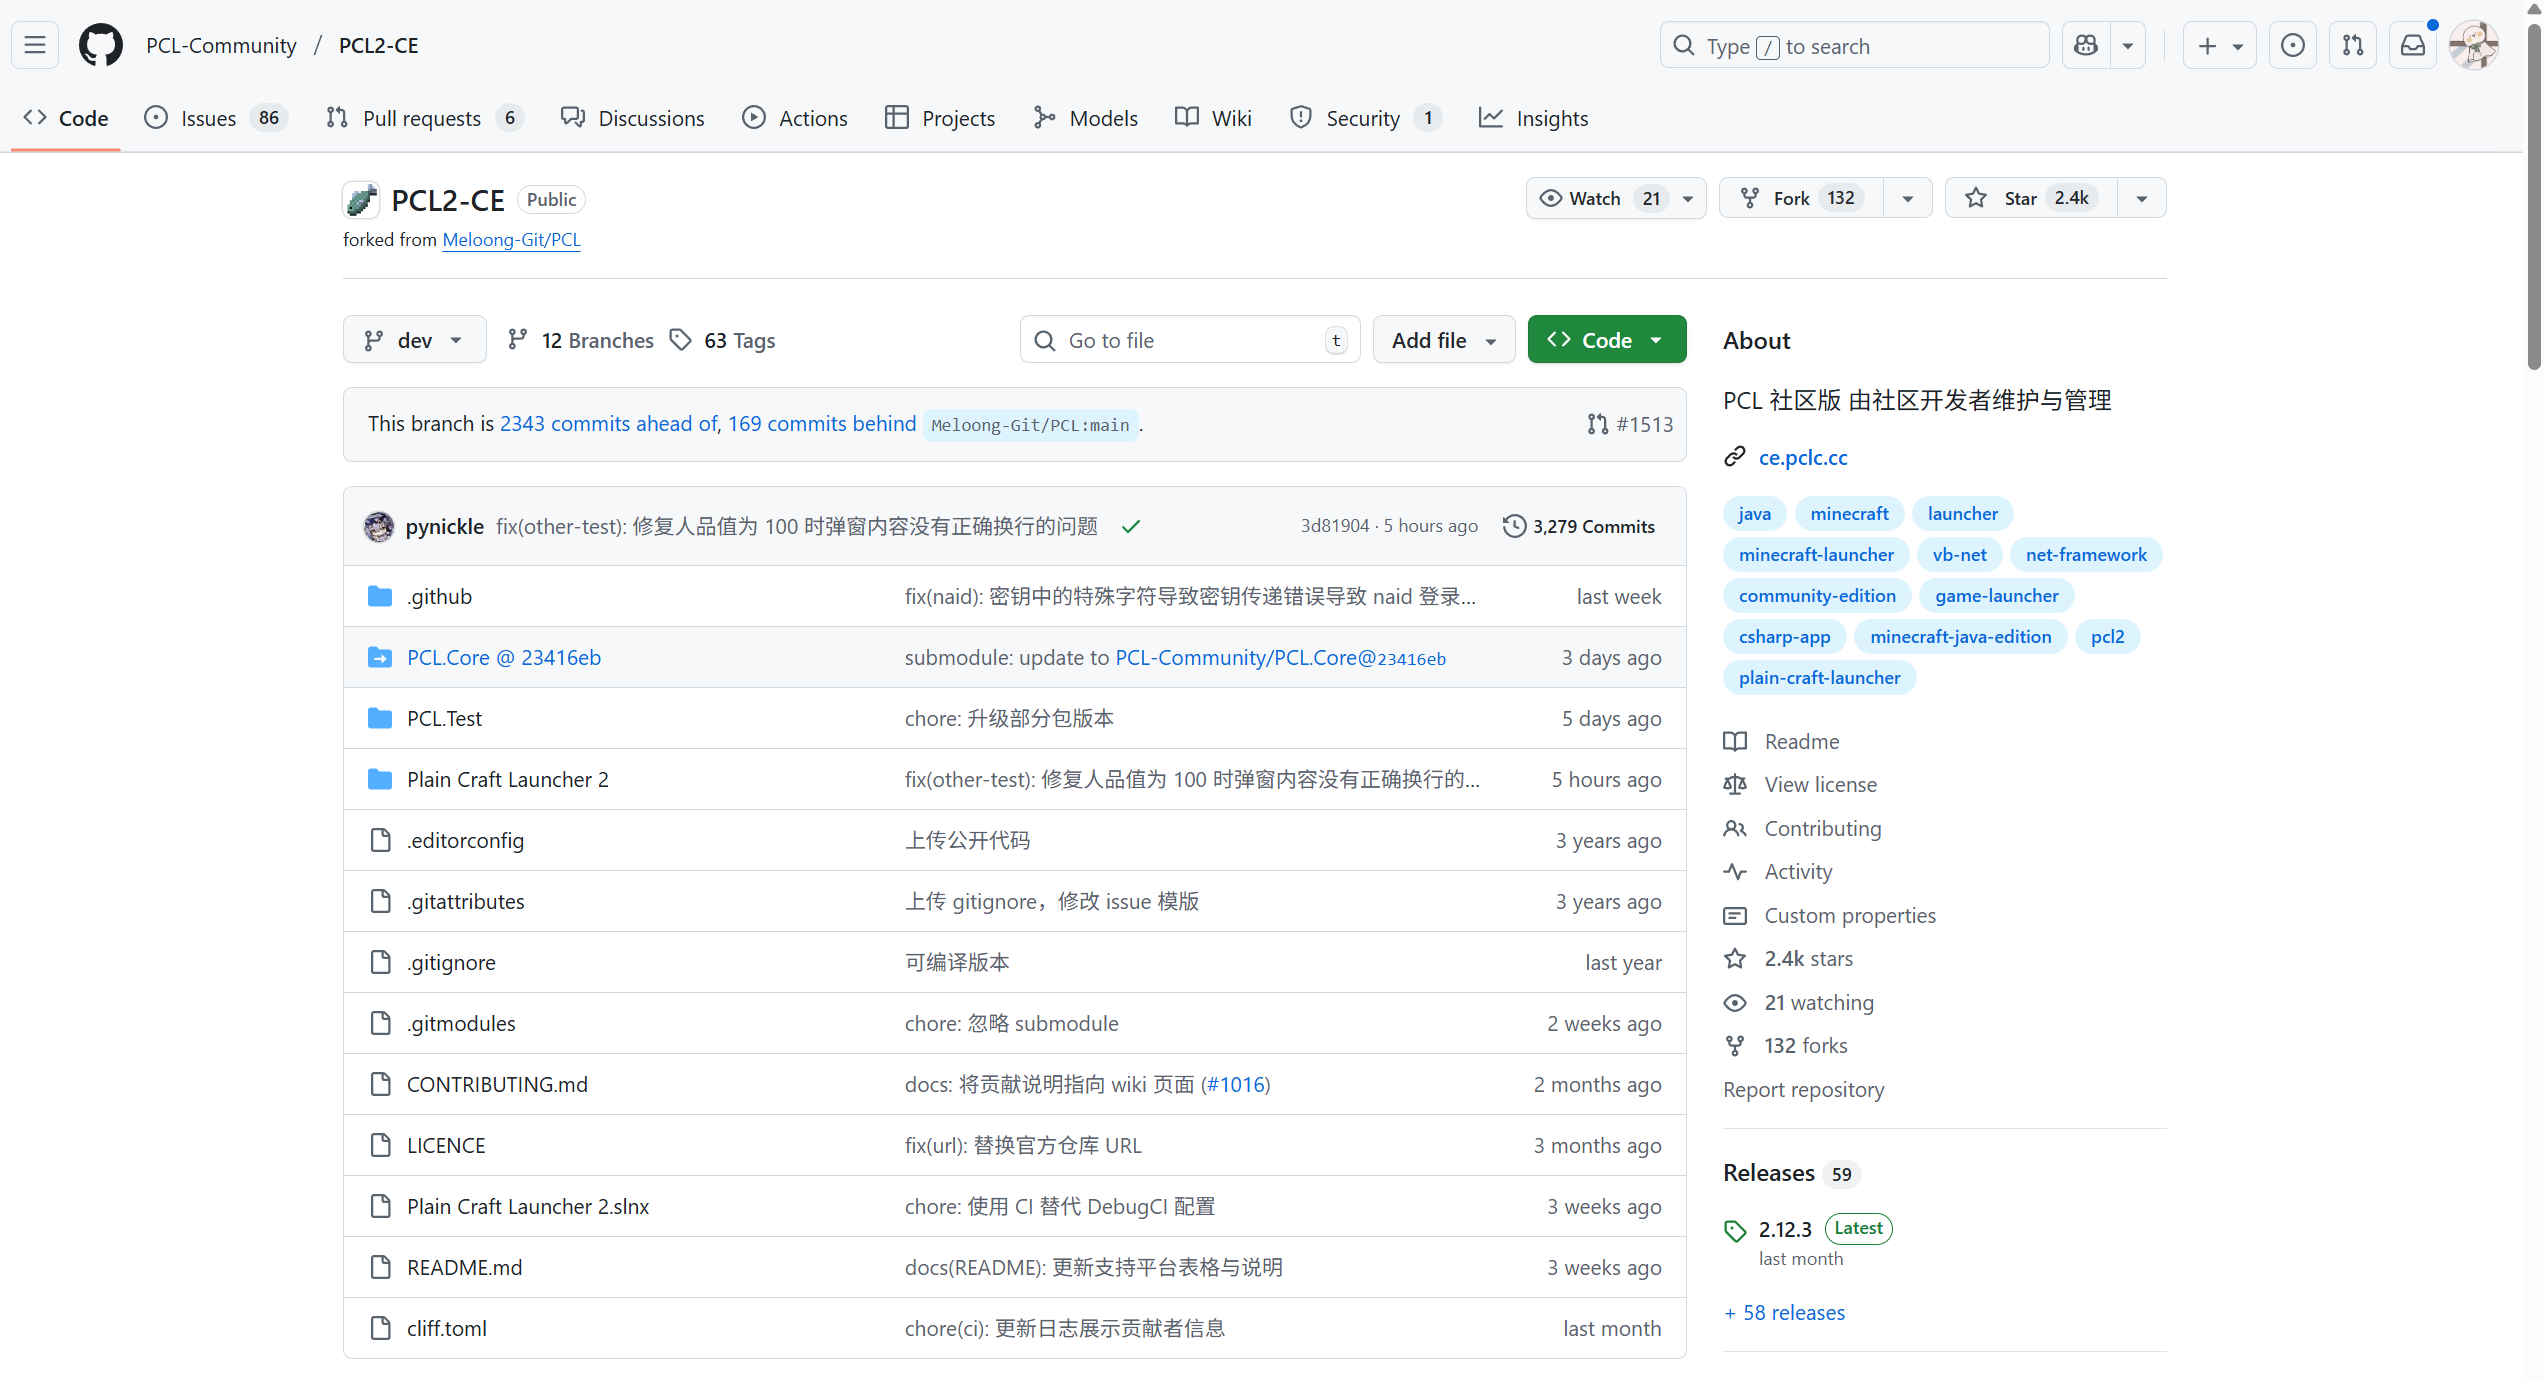Open user profile avatar menu
The width and height of the screenshot is (2544, 1381).
click(x=2474, y=45)
